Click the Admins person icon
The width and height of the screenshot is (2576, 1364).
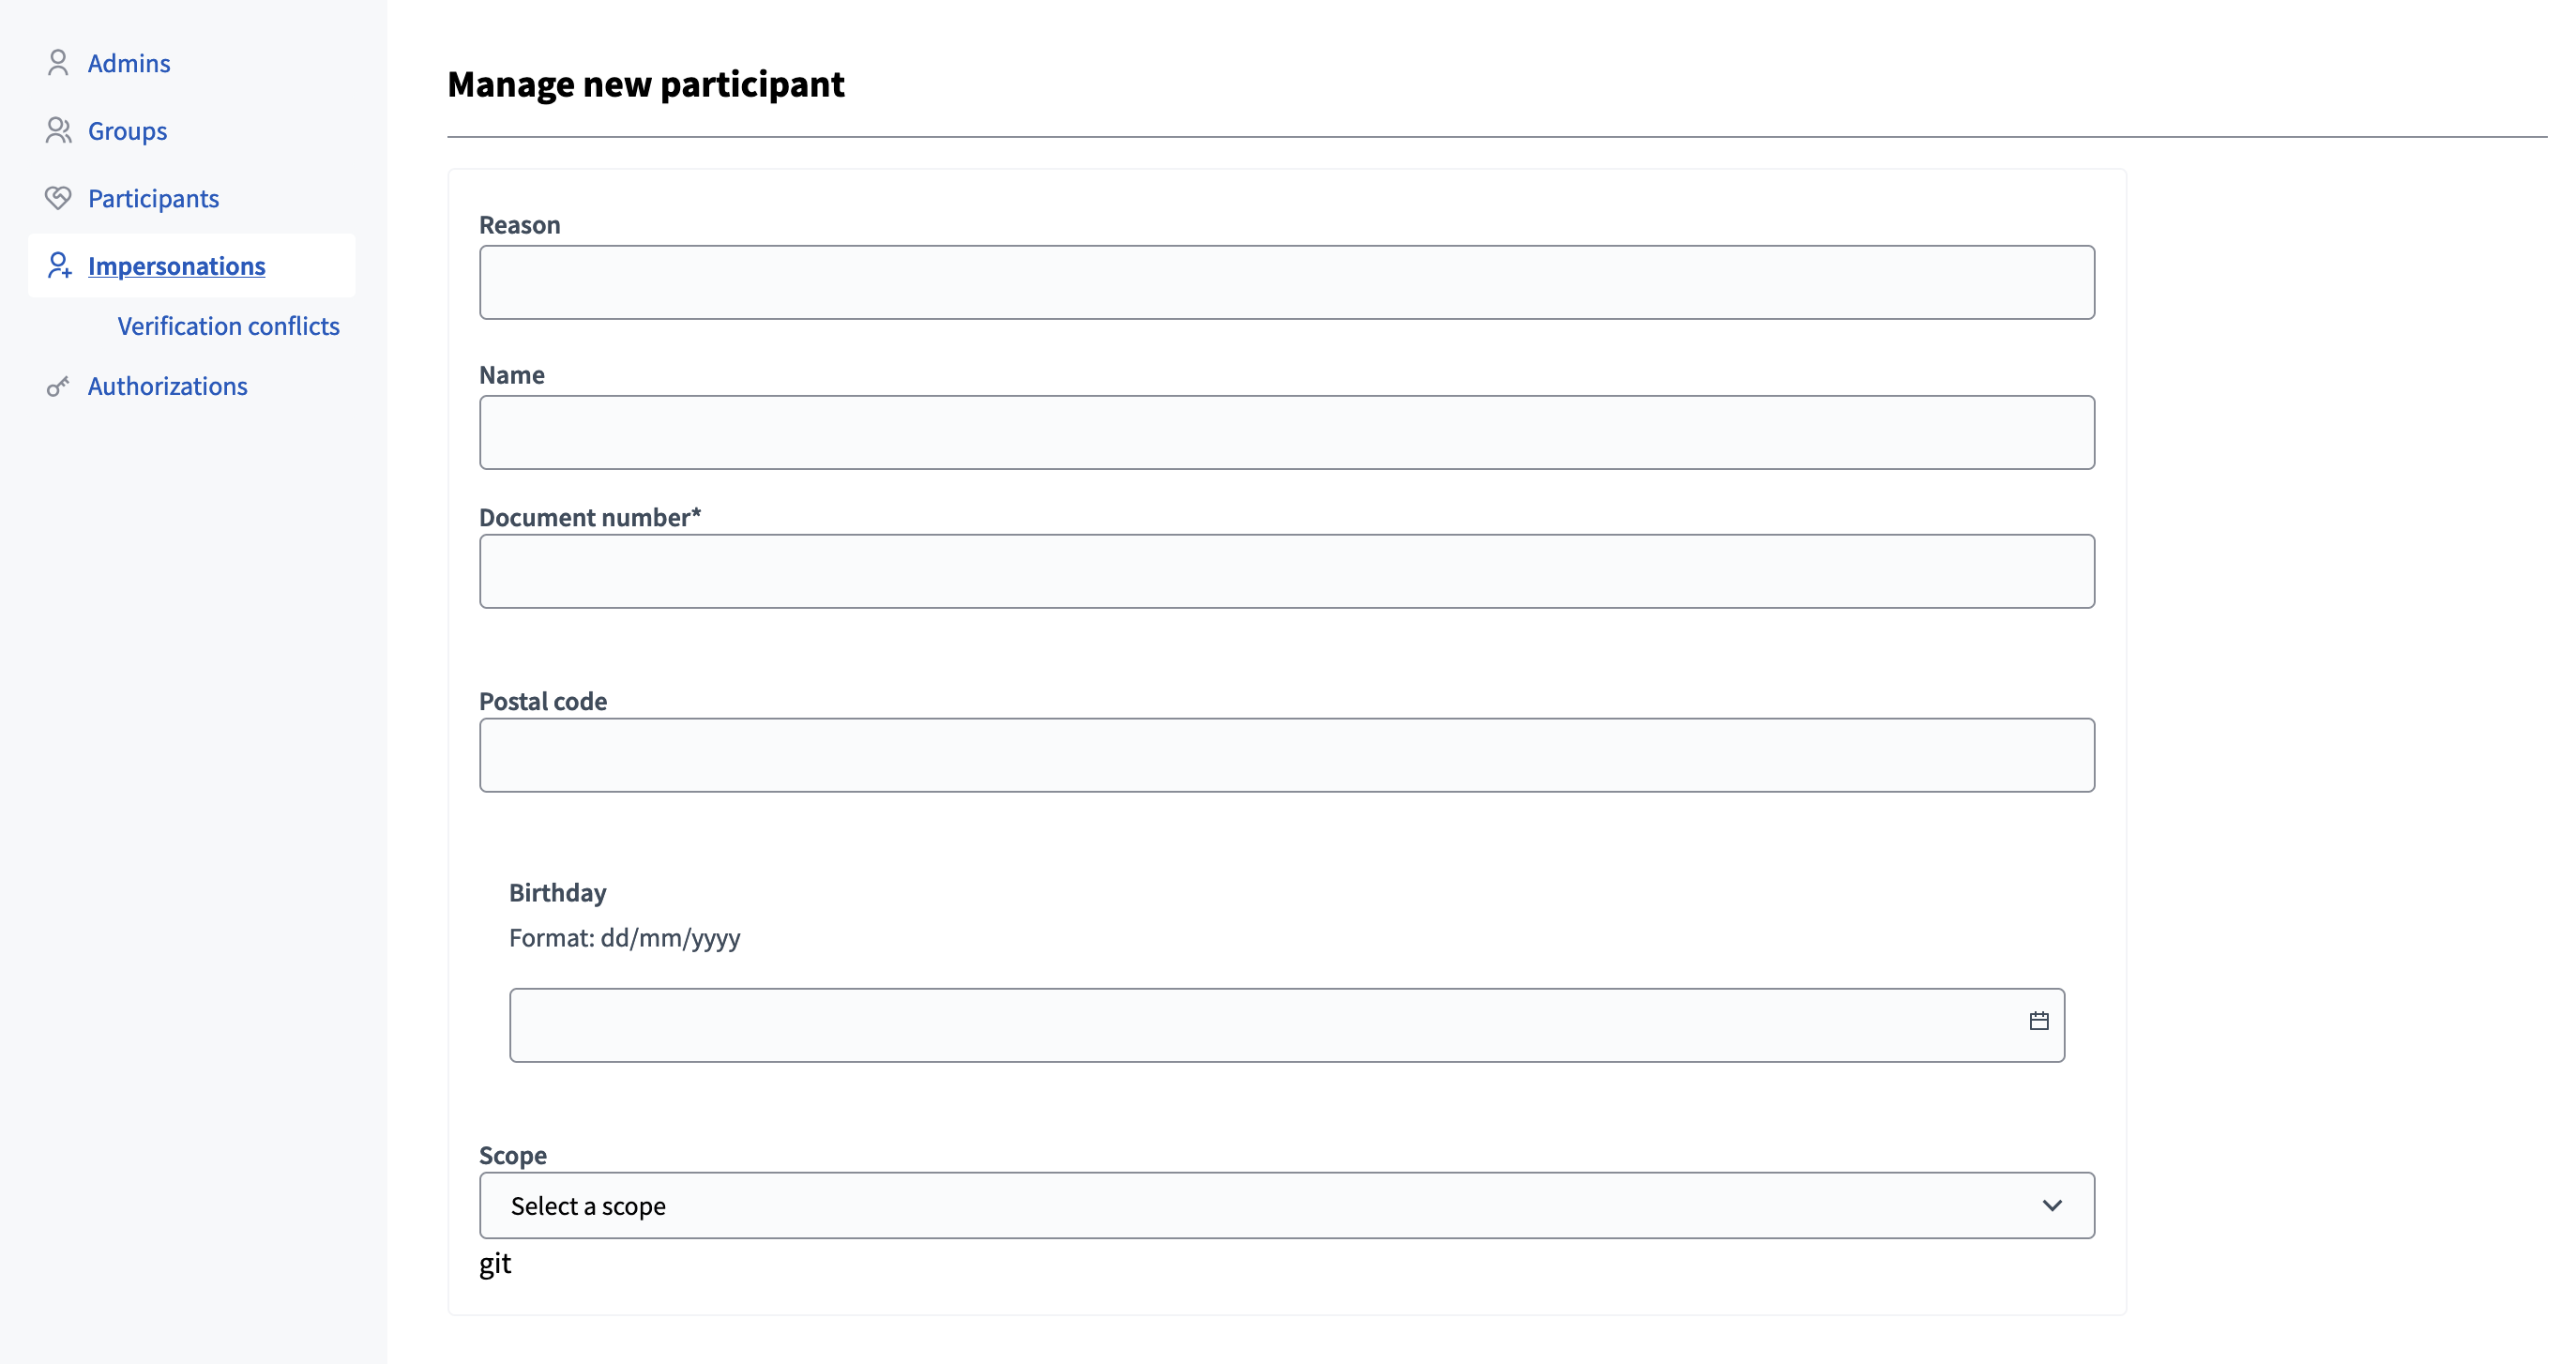click(57, 62)
